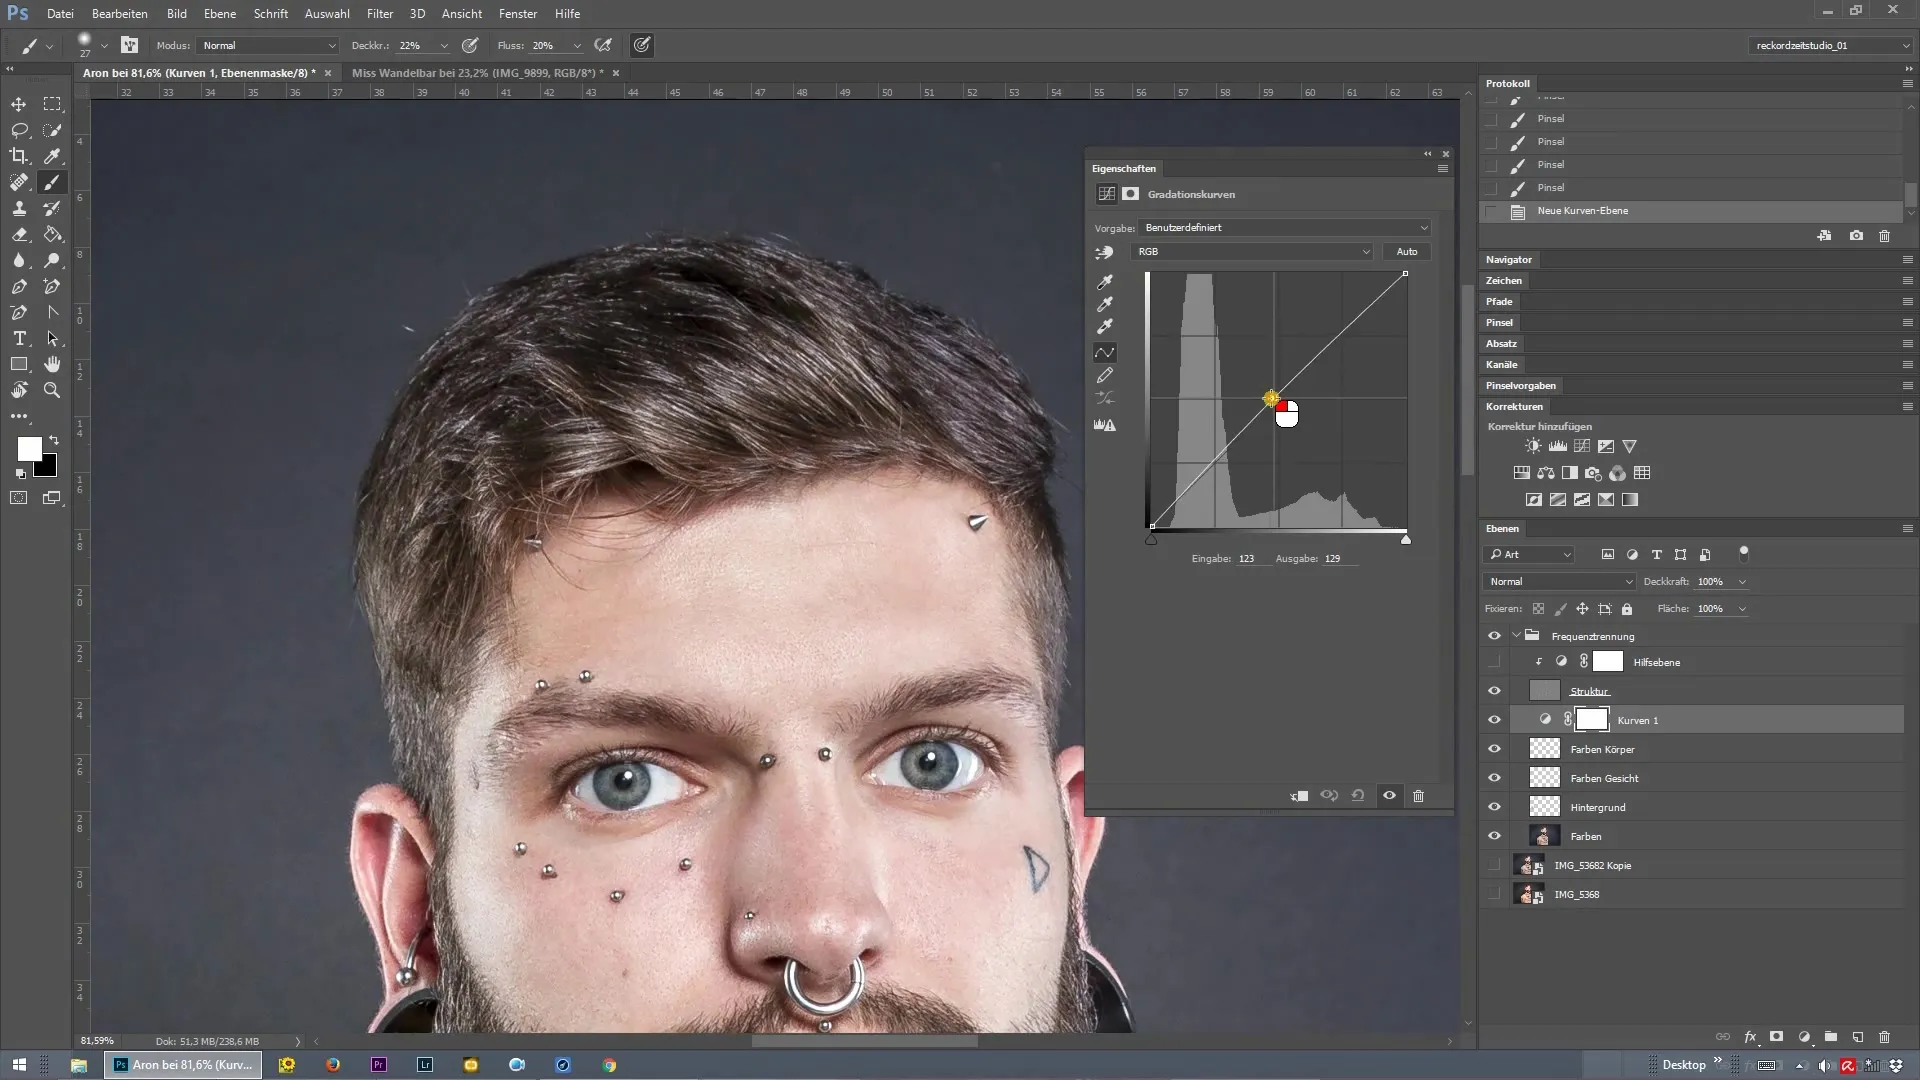Open the Bild menu
This screenshot has height=1080, width=1920.
[x=177, y=14]
